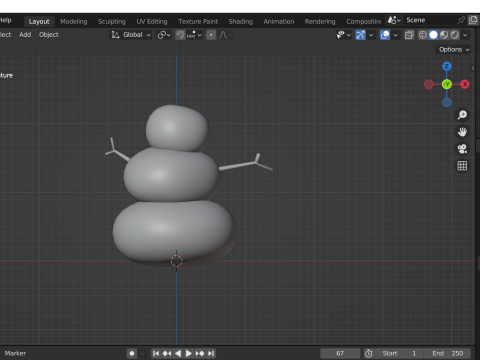The height and width of the screenshot is (360, 480).
Task: Switch to wireframe viewport shading
Action: coord(423,35)
